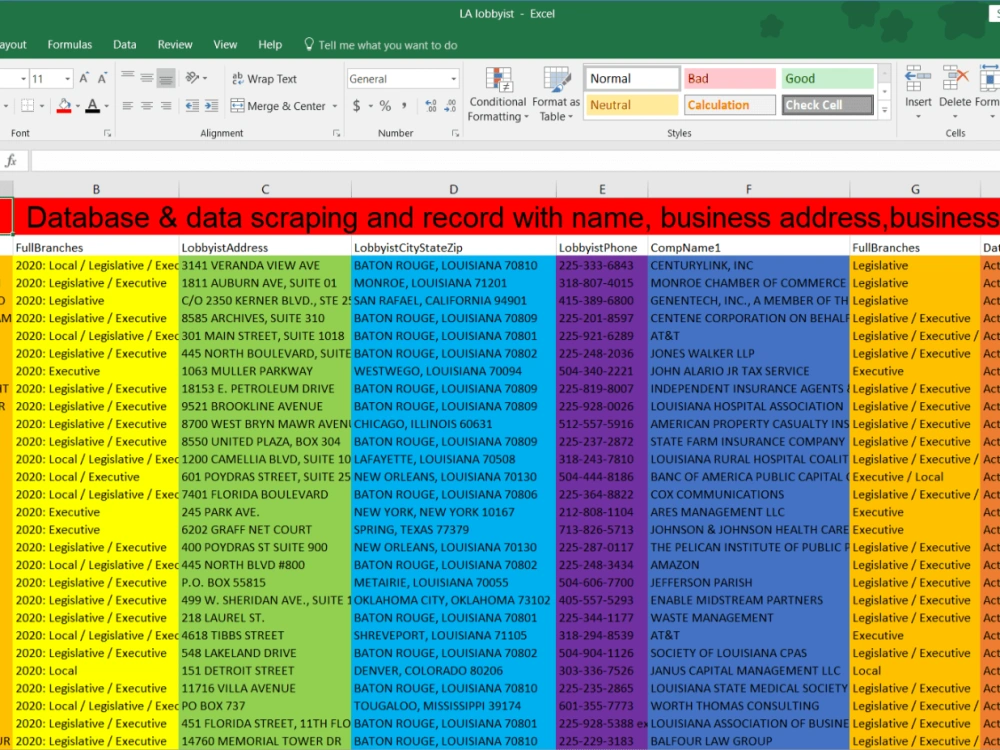Viewport: 1000px width, 750px height.
Task: Select cell with JONES WALKER LLP
Action: click(x=748, y=353)
